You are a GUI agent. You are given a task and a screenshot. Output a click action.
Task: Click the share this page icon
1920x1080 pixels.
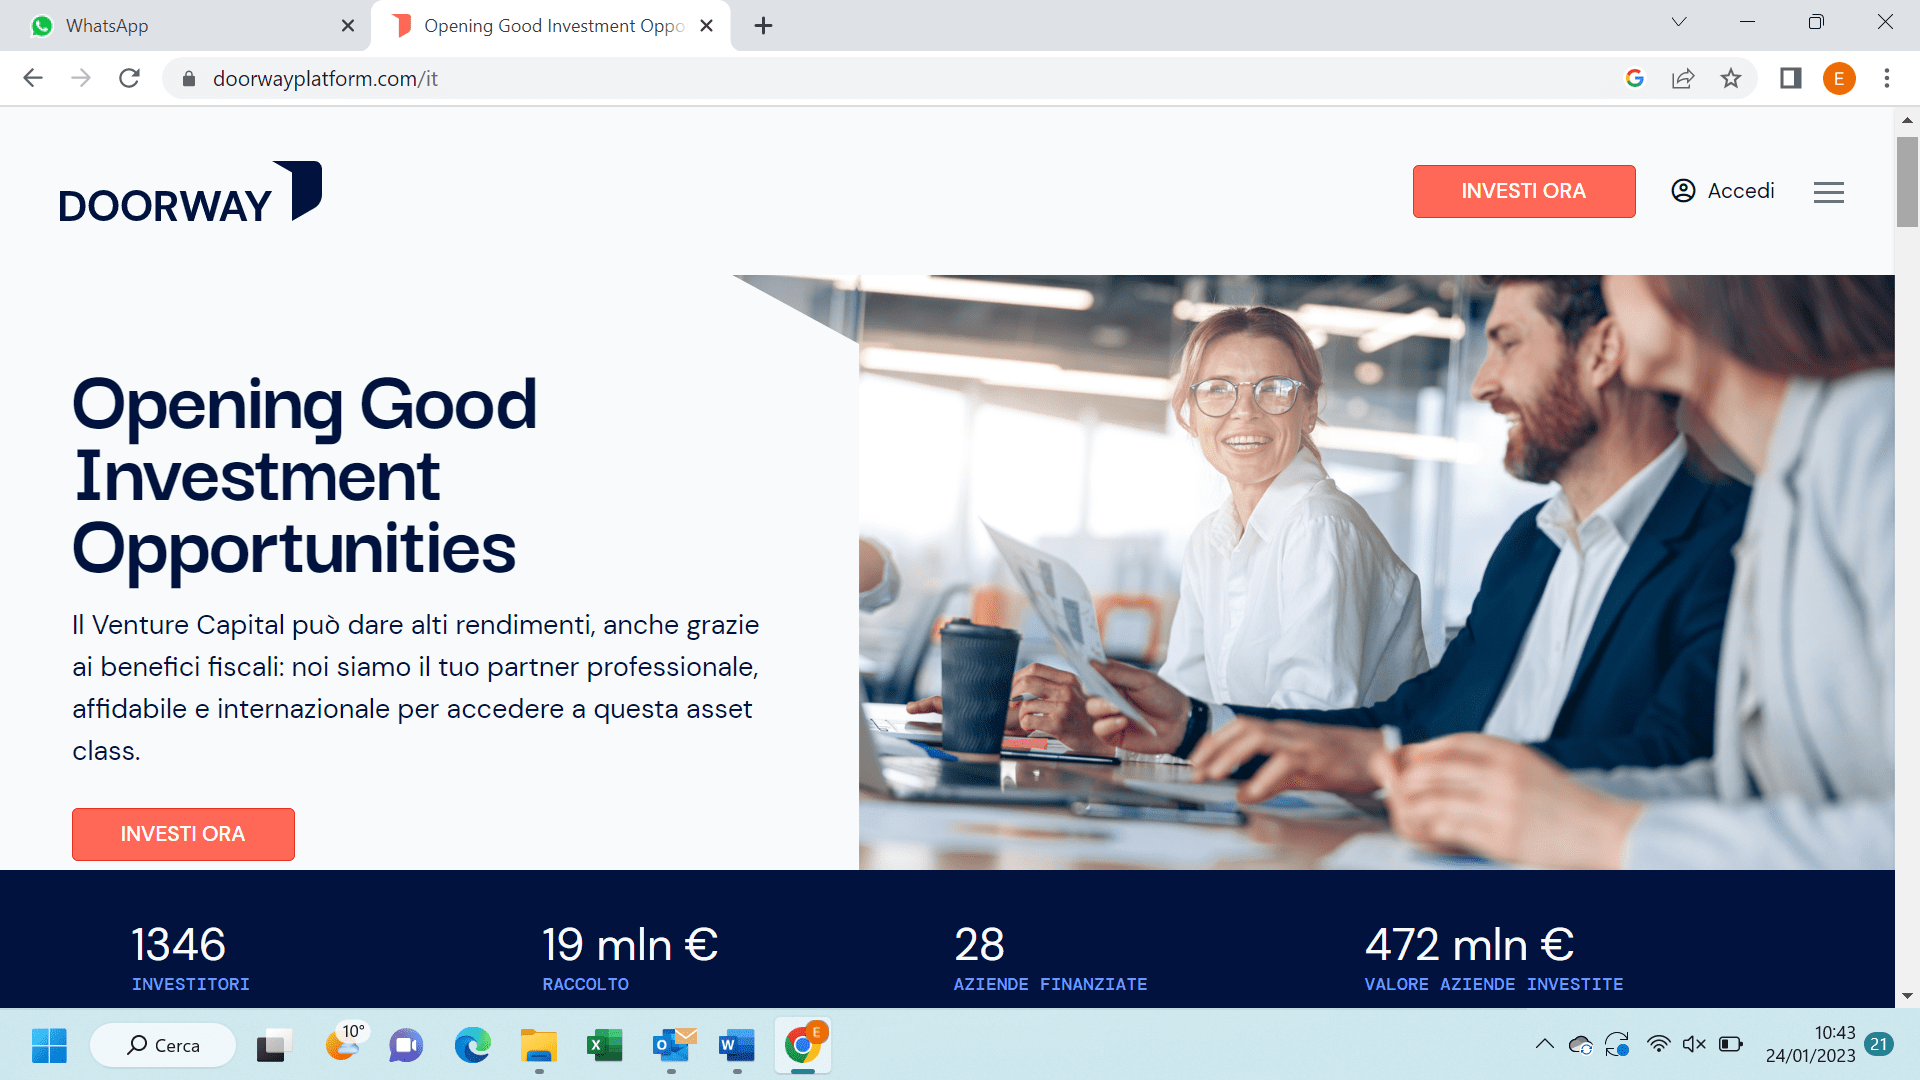click(x=1683, y=79)
